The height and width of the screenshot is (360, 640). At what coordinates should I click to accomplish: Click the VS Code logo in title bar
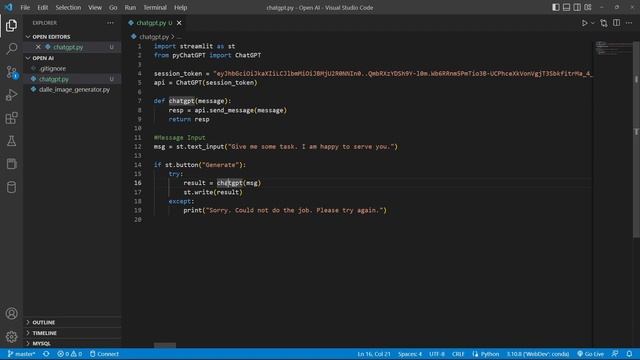click(x=9, y=7)
